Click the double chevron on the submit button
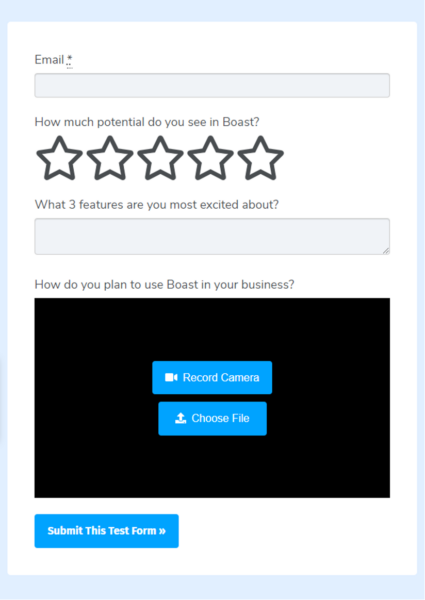 [162, 531]
